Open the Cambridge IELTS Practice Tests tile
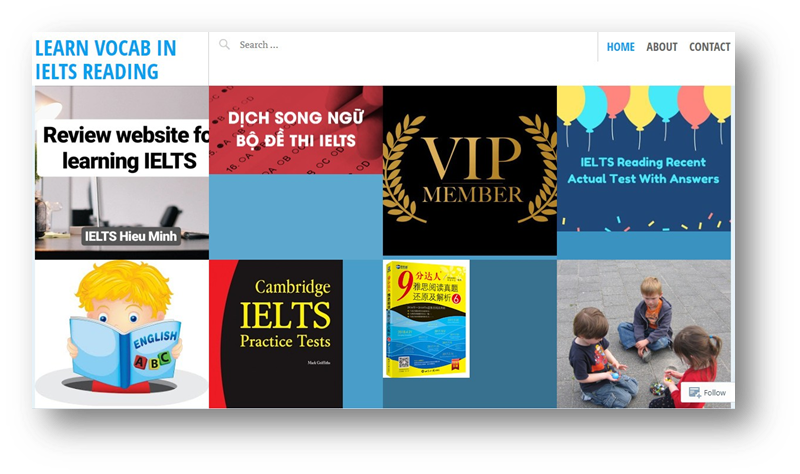The width and height of the screenshot is (800, 474). (296, 334)
